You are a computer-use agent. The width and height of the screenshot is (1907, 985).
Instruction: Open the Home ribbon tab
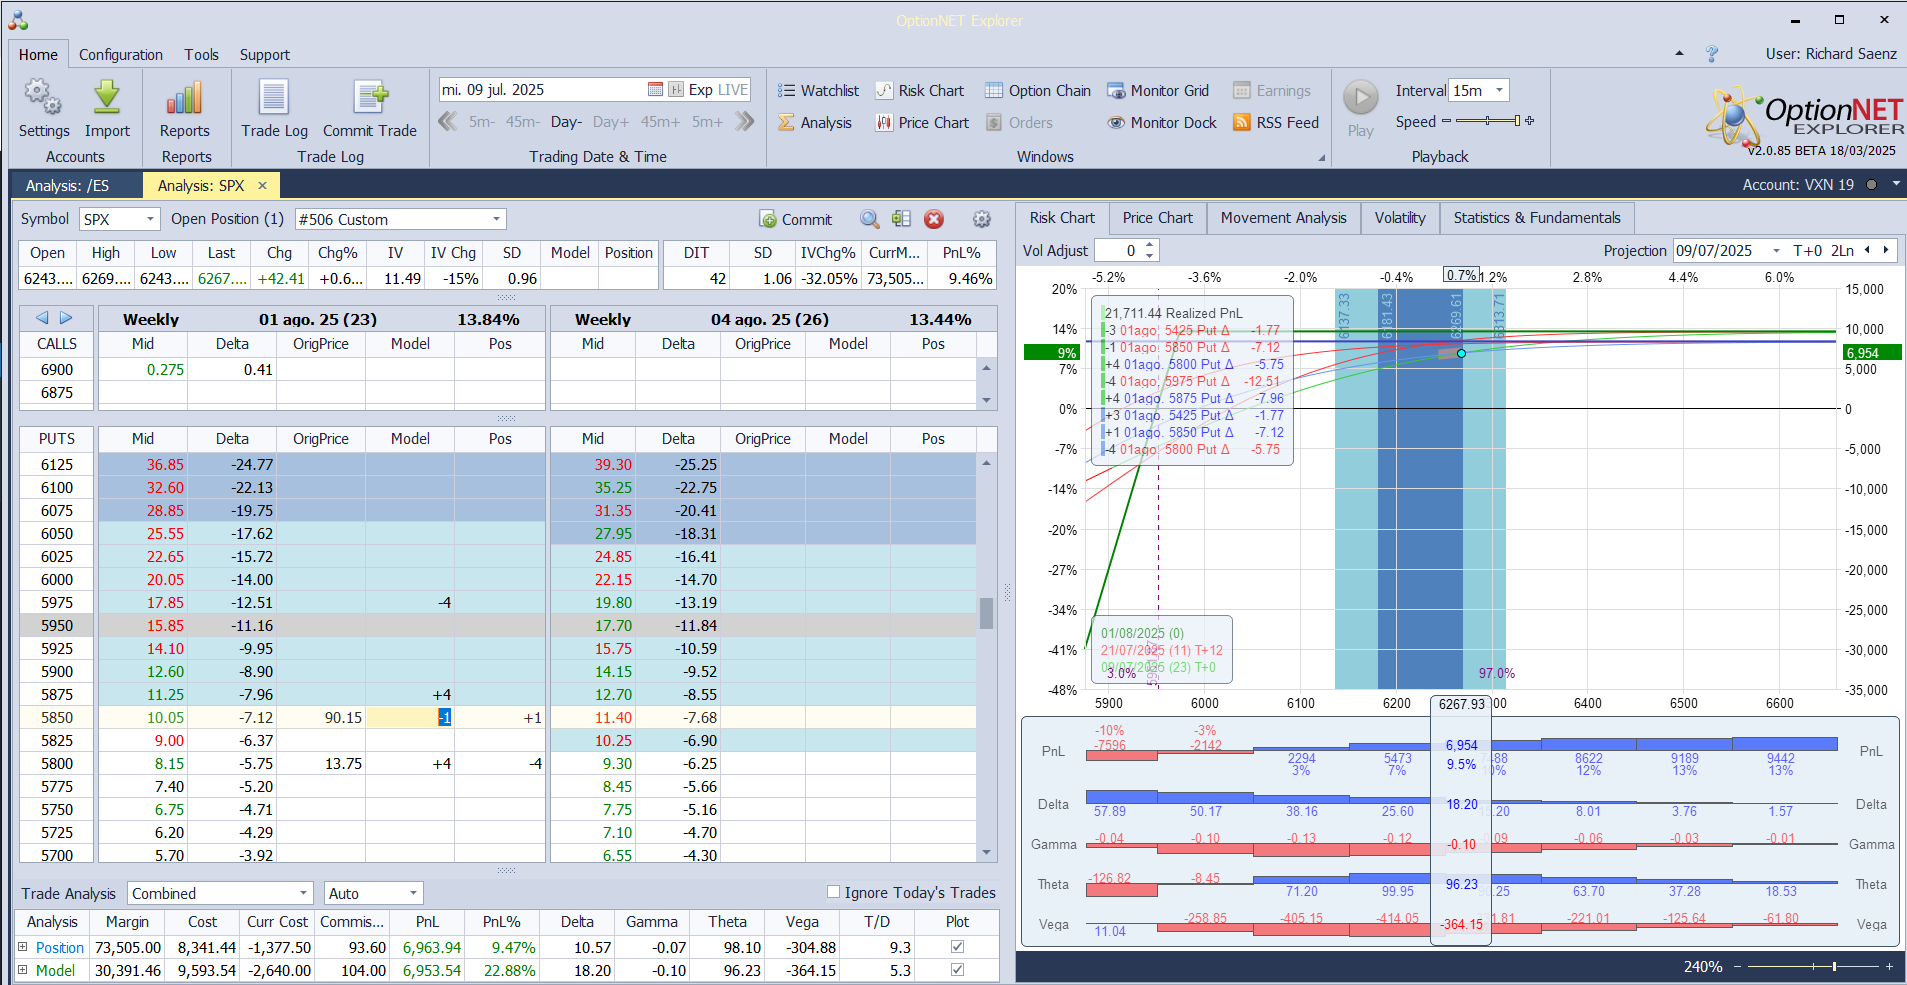38,55
